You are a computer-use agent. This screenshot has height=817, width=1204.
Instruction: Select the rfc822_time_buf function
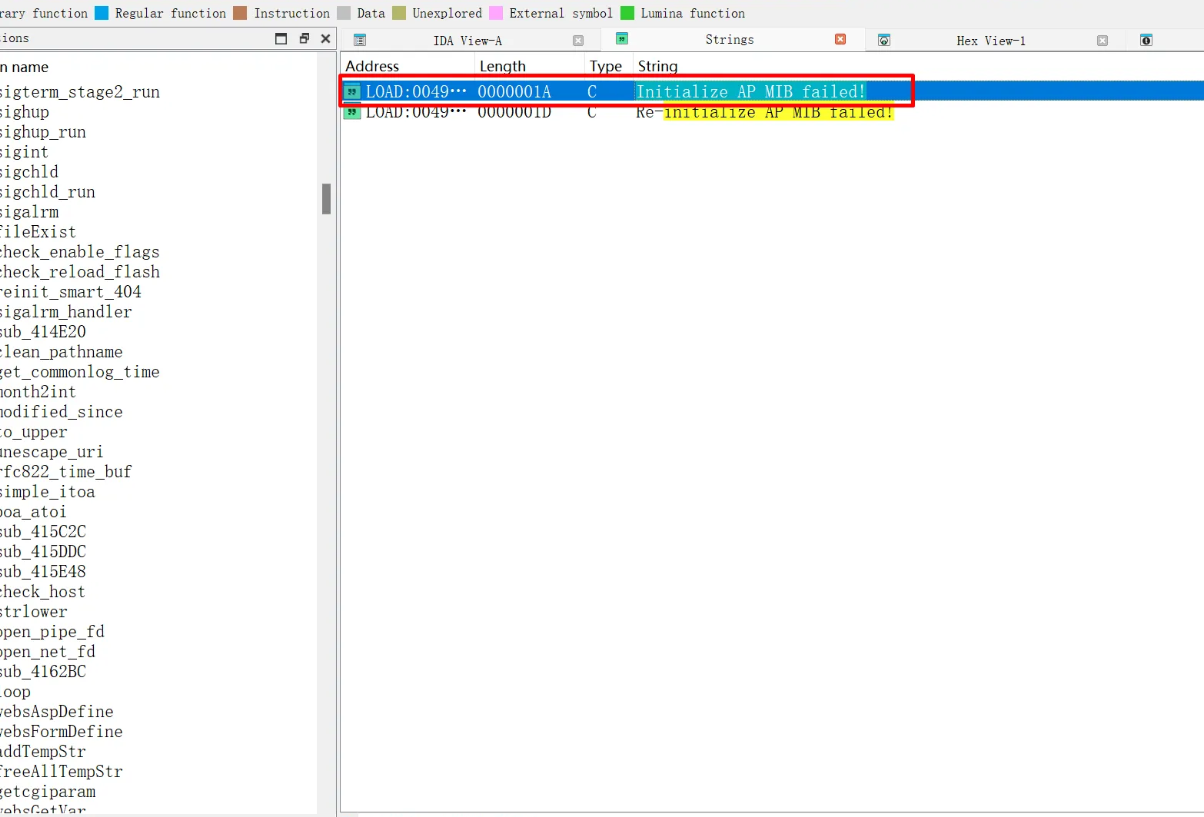click(66, 472)
